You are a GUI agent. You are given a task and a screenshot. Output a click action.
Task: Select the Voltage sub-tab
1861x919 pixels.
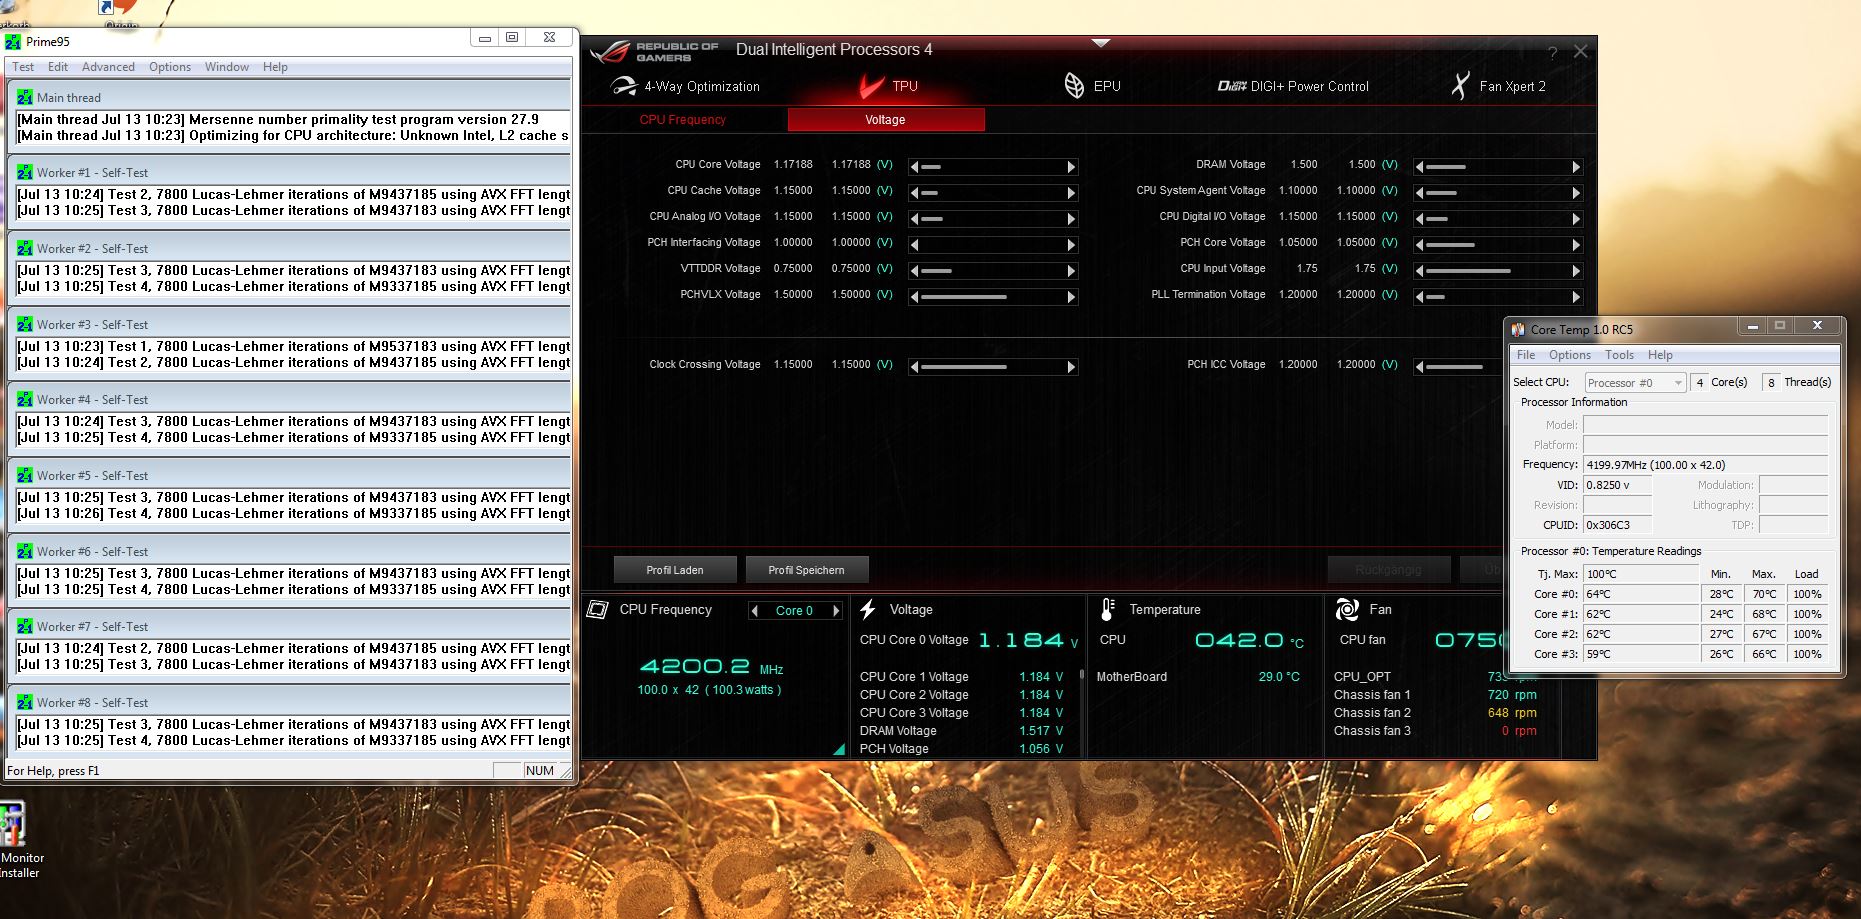886,120
